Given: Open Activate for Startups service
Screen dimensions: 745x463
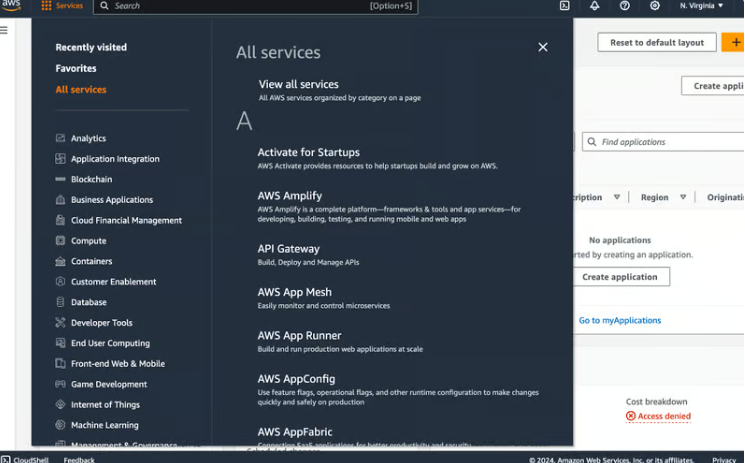Looking at the screenshot, I should click(308, 152).
